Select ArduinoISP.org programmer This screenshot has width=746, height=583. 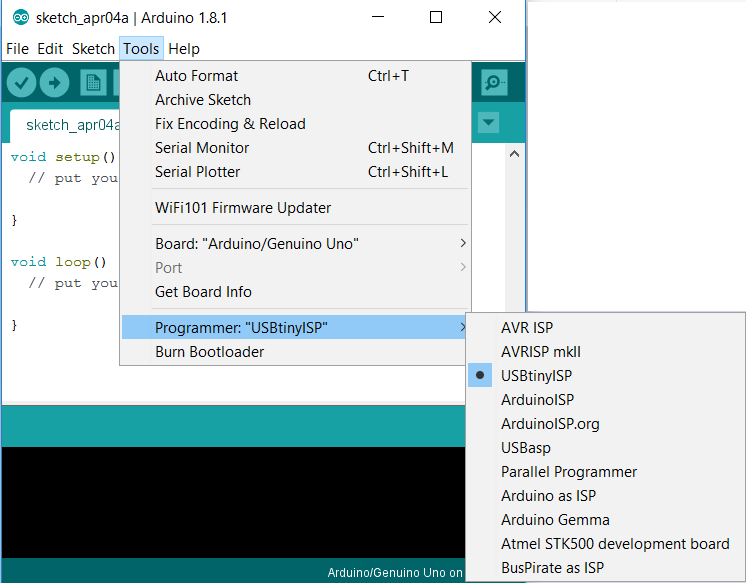tap(605, 424)
